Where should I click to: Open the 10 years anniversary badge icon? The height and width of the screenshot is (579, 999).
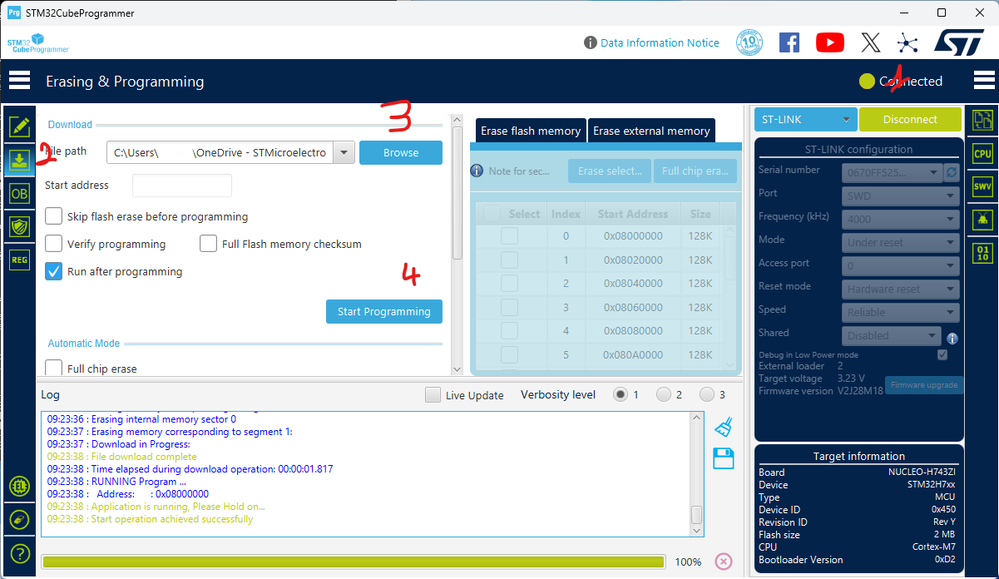pyautogui.click(x=749, y=43)
